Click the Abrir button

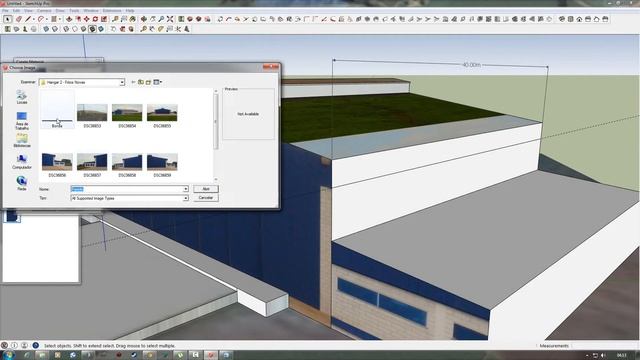pyautogui.click(x=206, y=189)
